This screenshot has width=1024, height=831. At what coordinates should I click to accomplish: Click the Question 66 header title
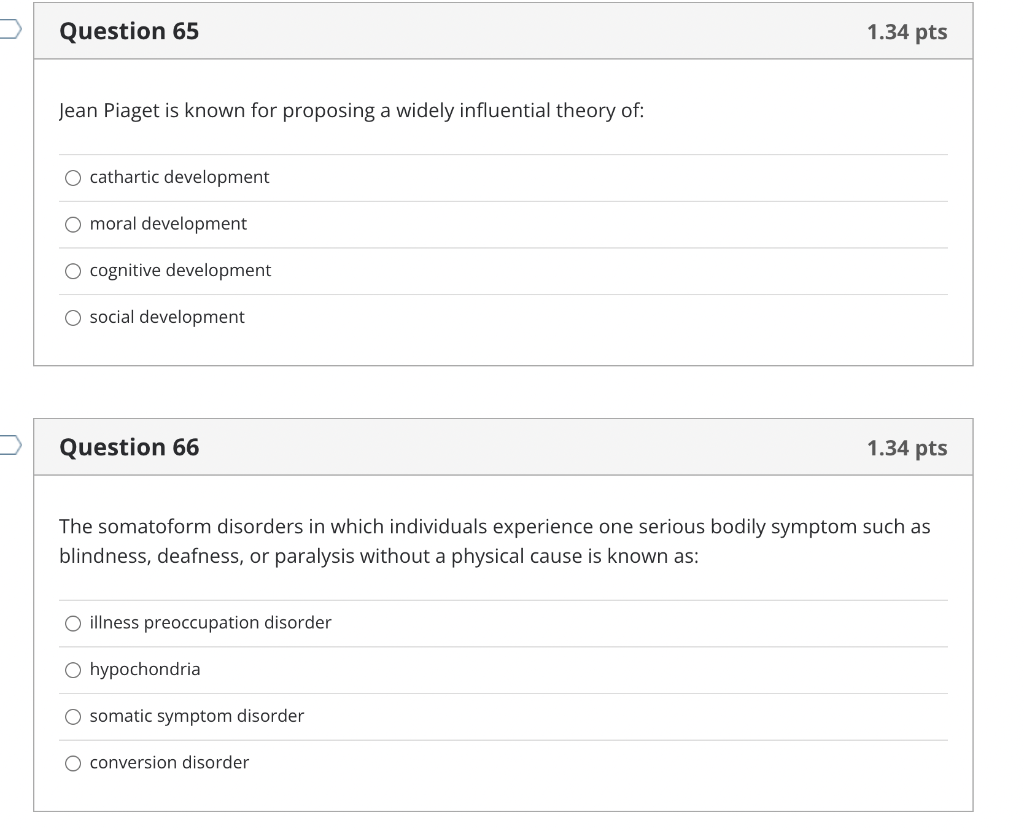coord(129,448)
